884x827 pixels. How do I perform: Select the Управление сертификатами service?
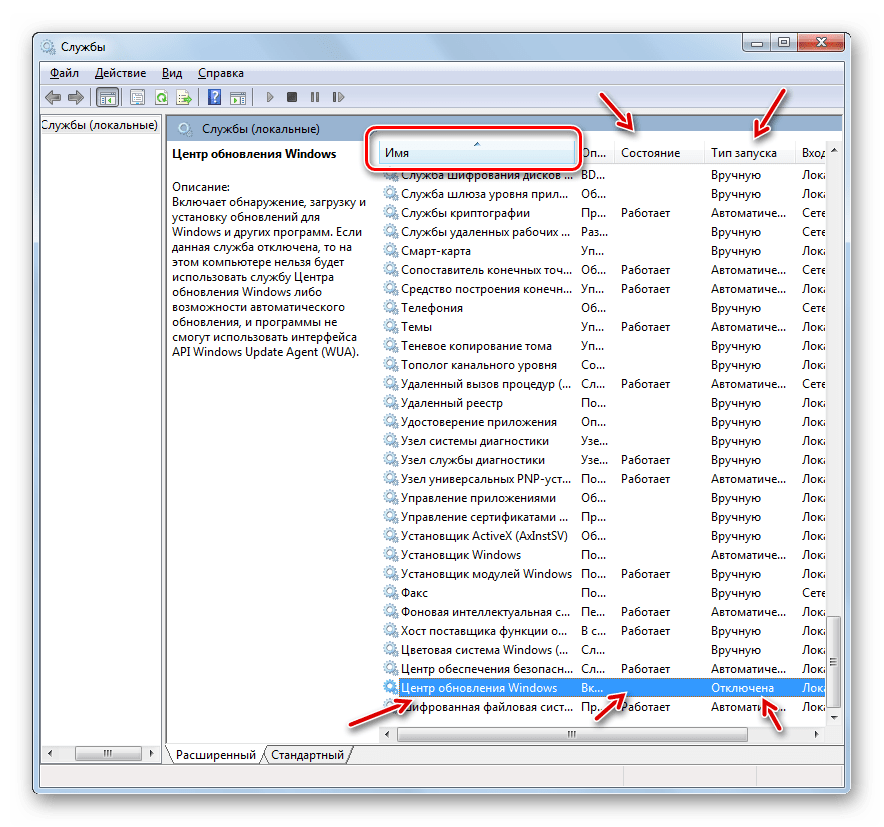pos(604,517)
